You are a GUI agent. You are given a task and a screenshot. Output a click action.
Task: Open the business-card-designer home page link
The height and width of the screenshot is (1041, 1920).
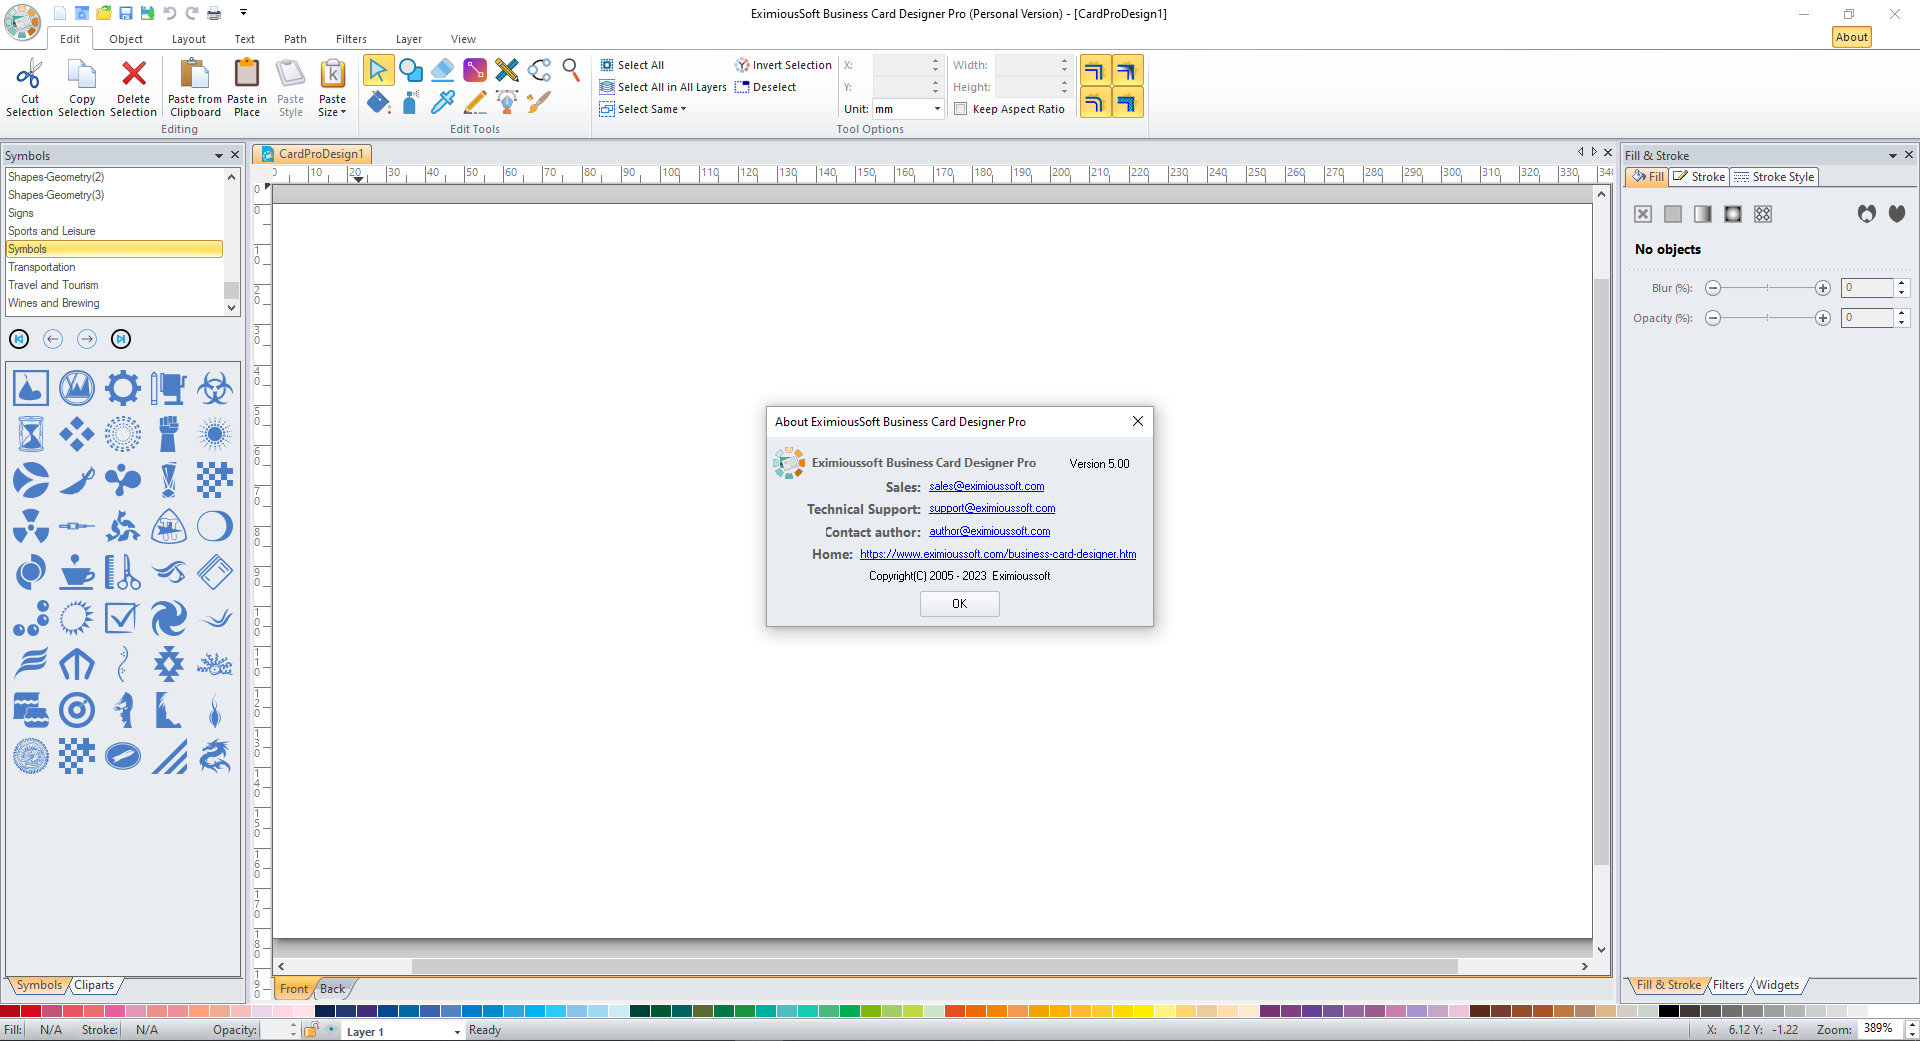tap(998, 554)
